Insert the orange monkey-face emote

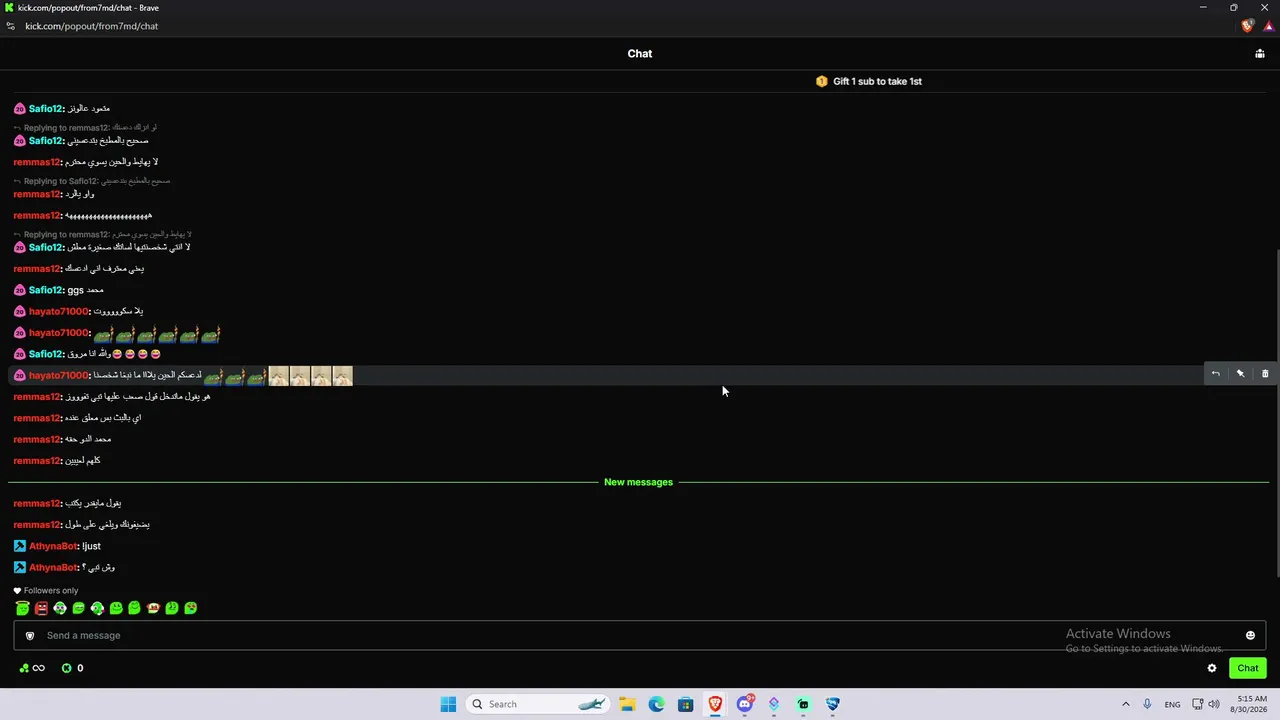point(153,608)
